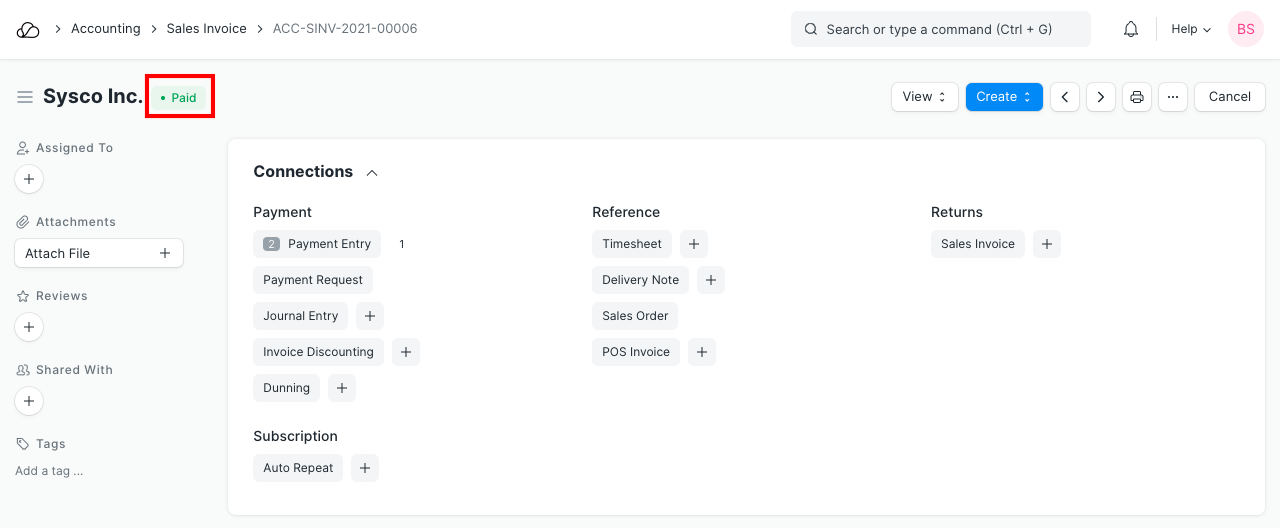Open the Payment Entry connection
Screen dimensions: 1280x528
328,244
